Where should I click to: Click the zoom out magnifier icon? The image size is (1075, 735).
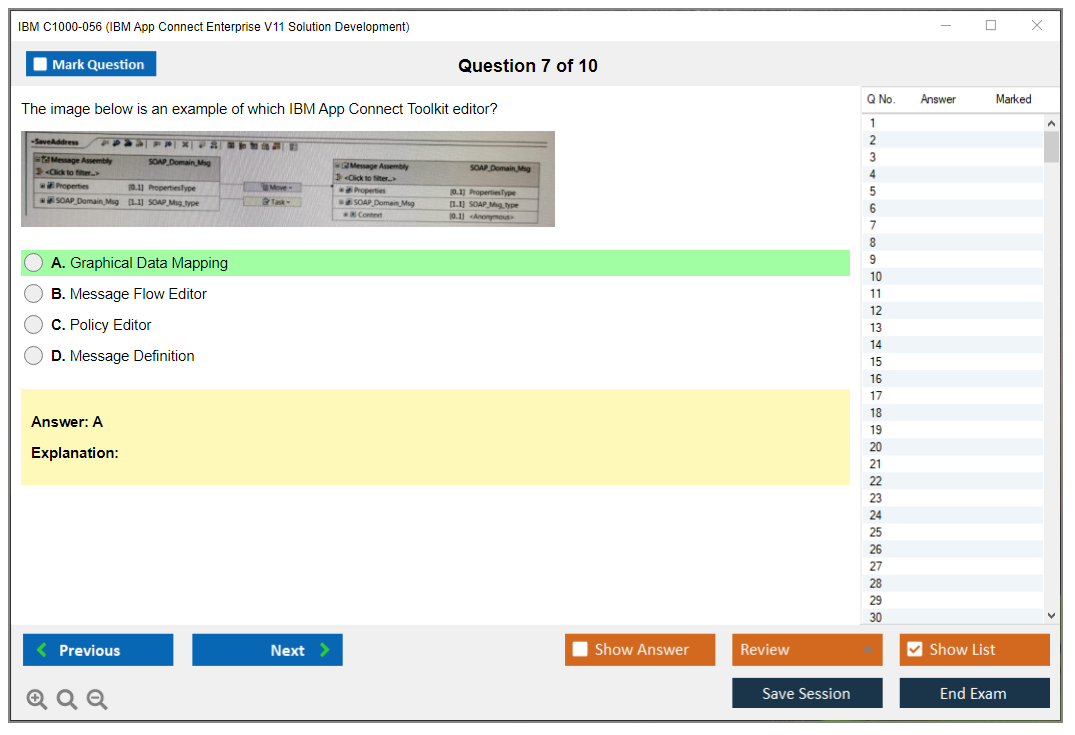click(97, 700)
